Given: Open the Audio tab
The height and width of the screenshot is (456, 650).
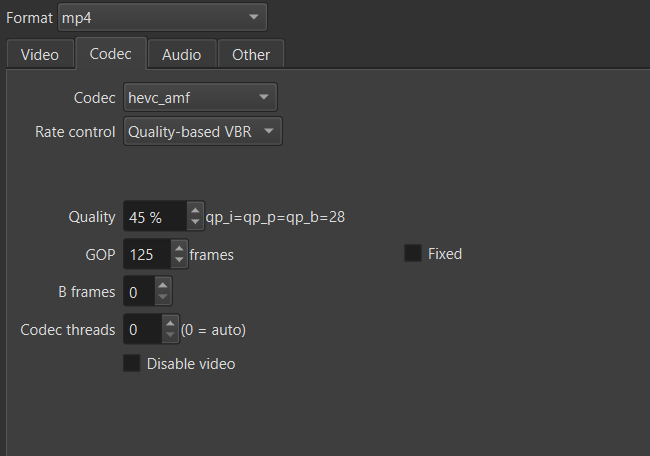Looking at the screenshot, I should click(x=181, y=54).
